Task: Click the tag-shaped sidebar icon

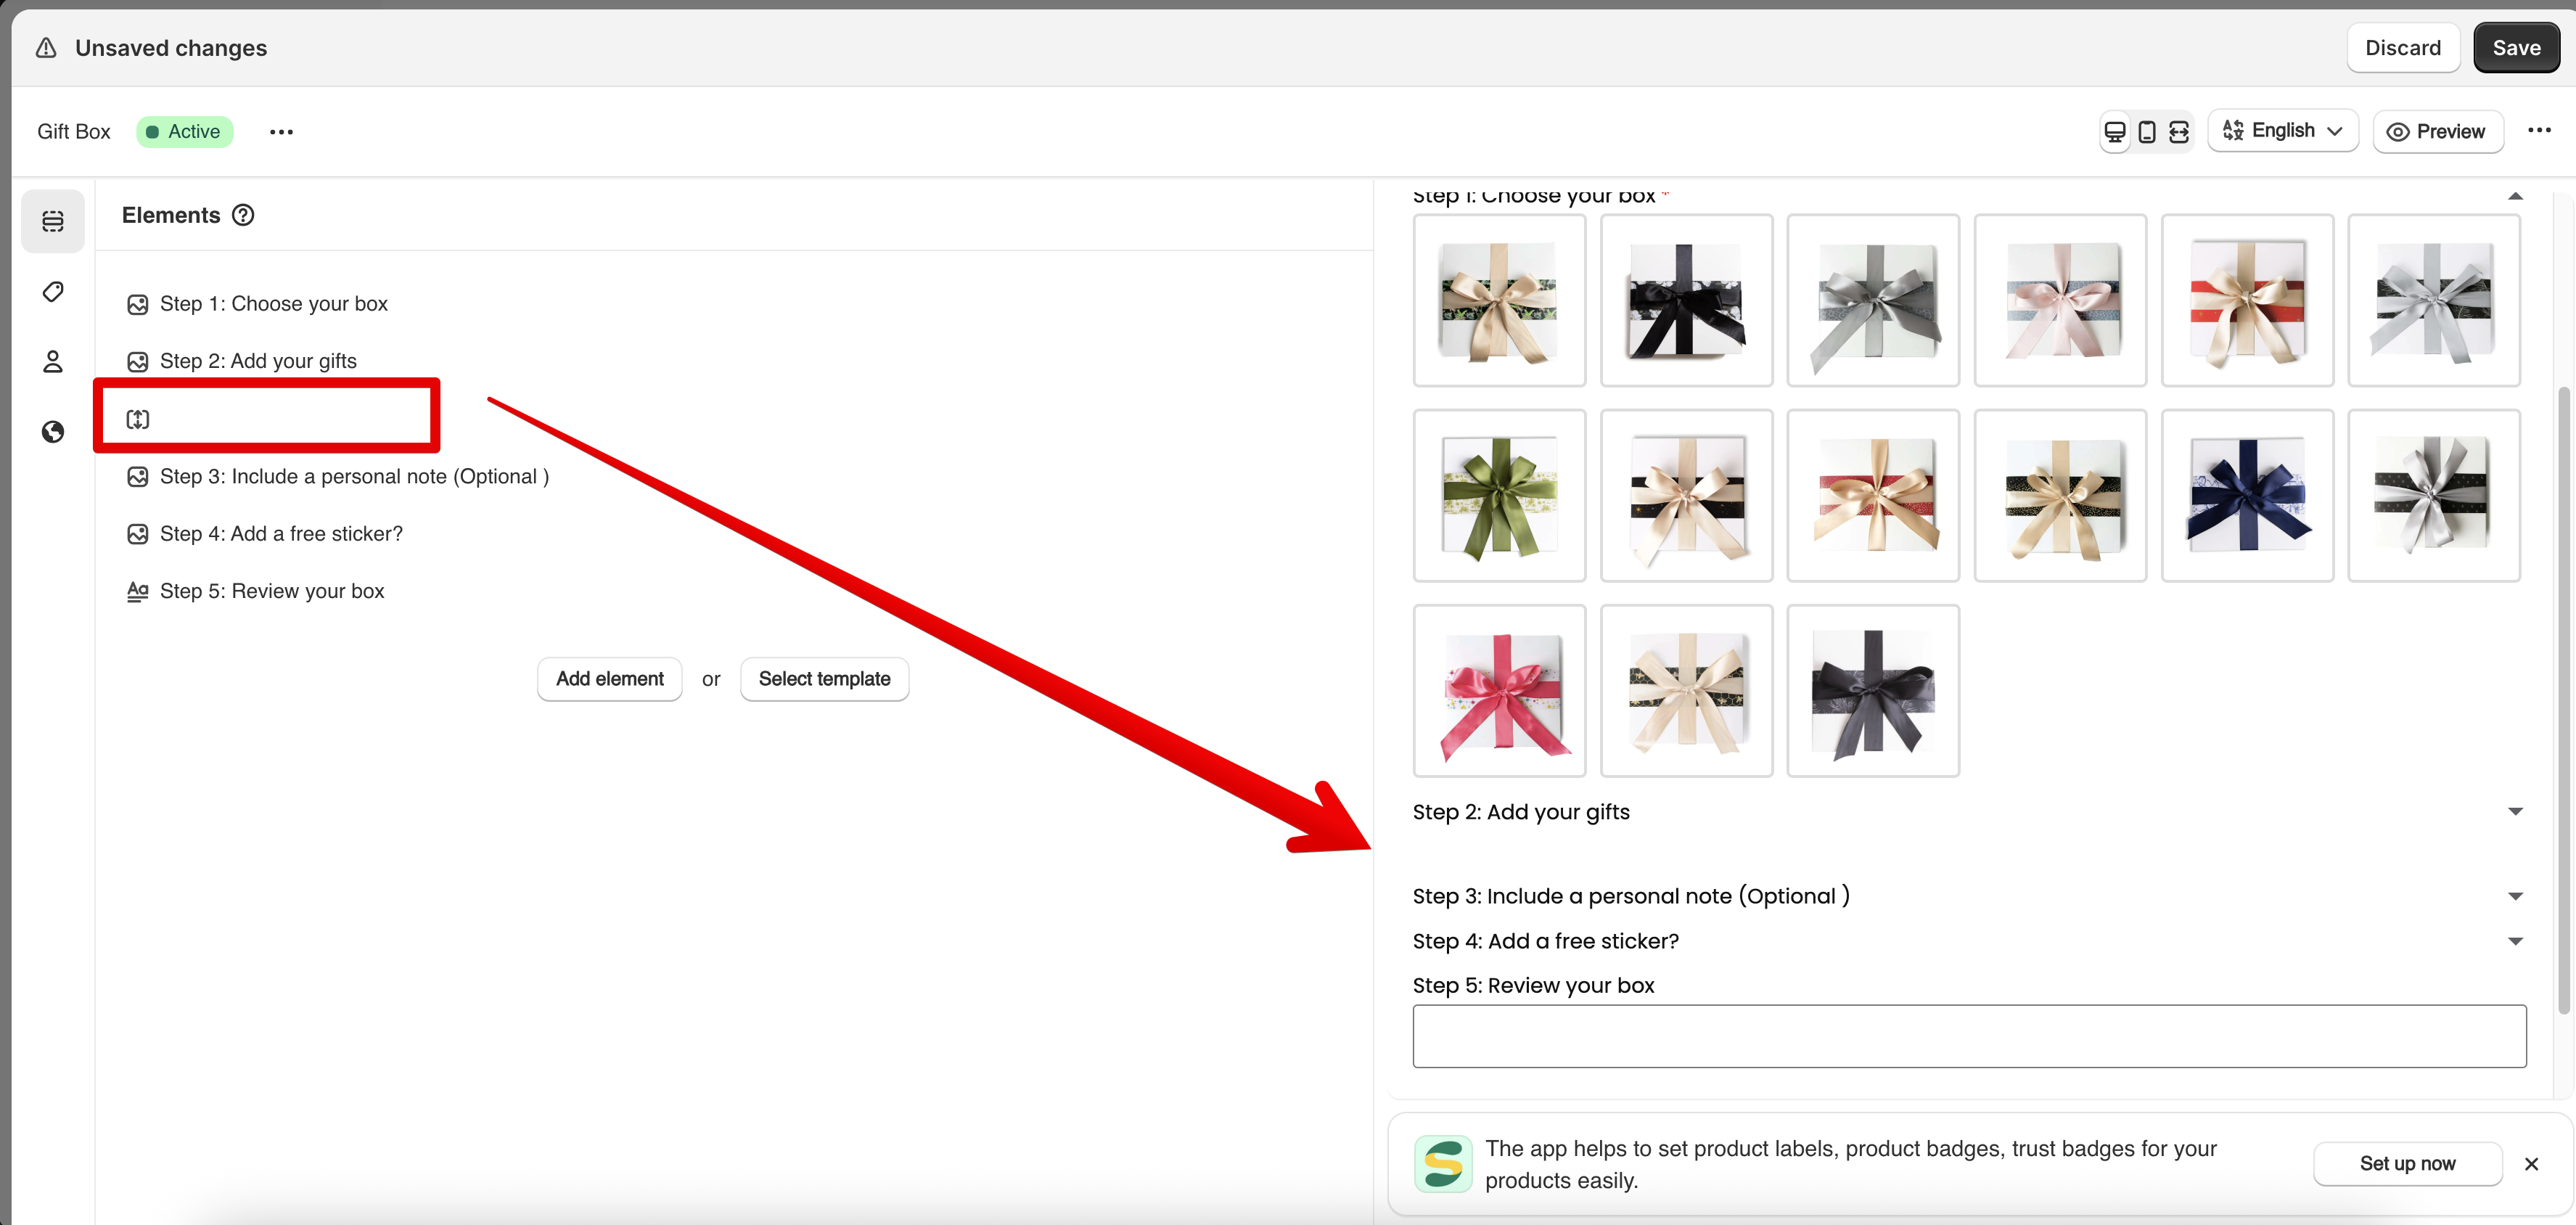Action: point(53,291)
